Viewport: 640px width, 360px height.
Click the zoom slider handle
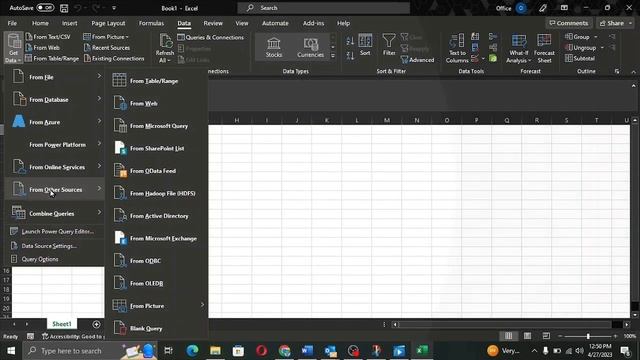pos(588,336)
